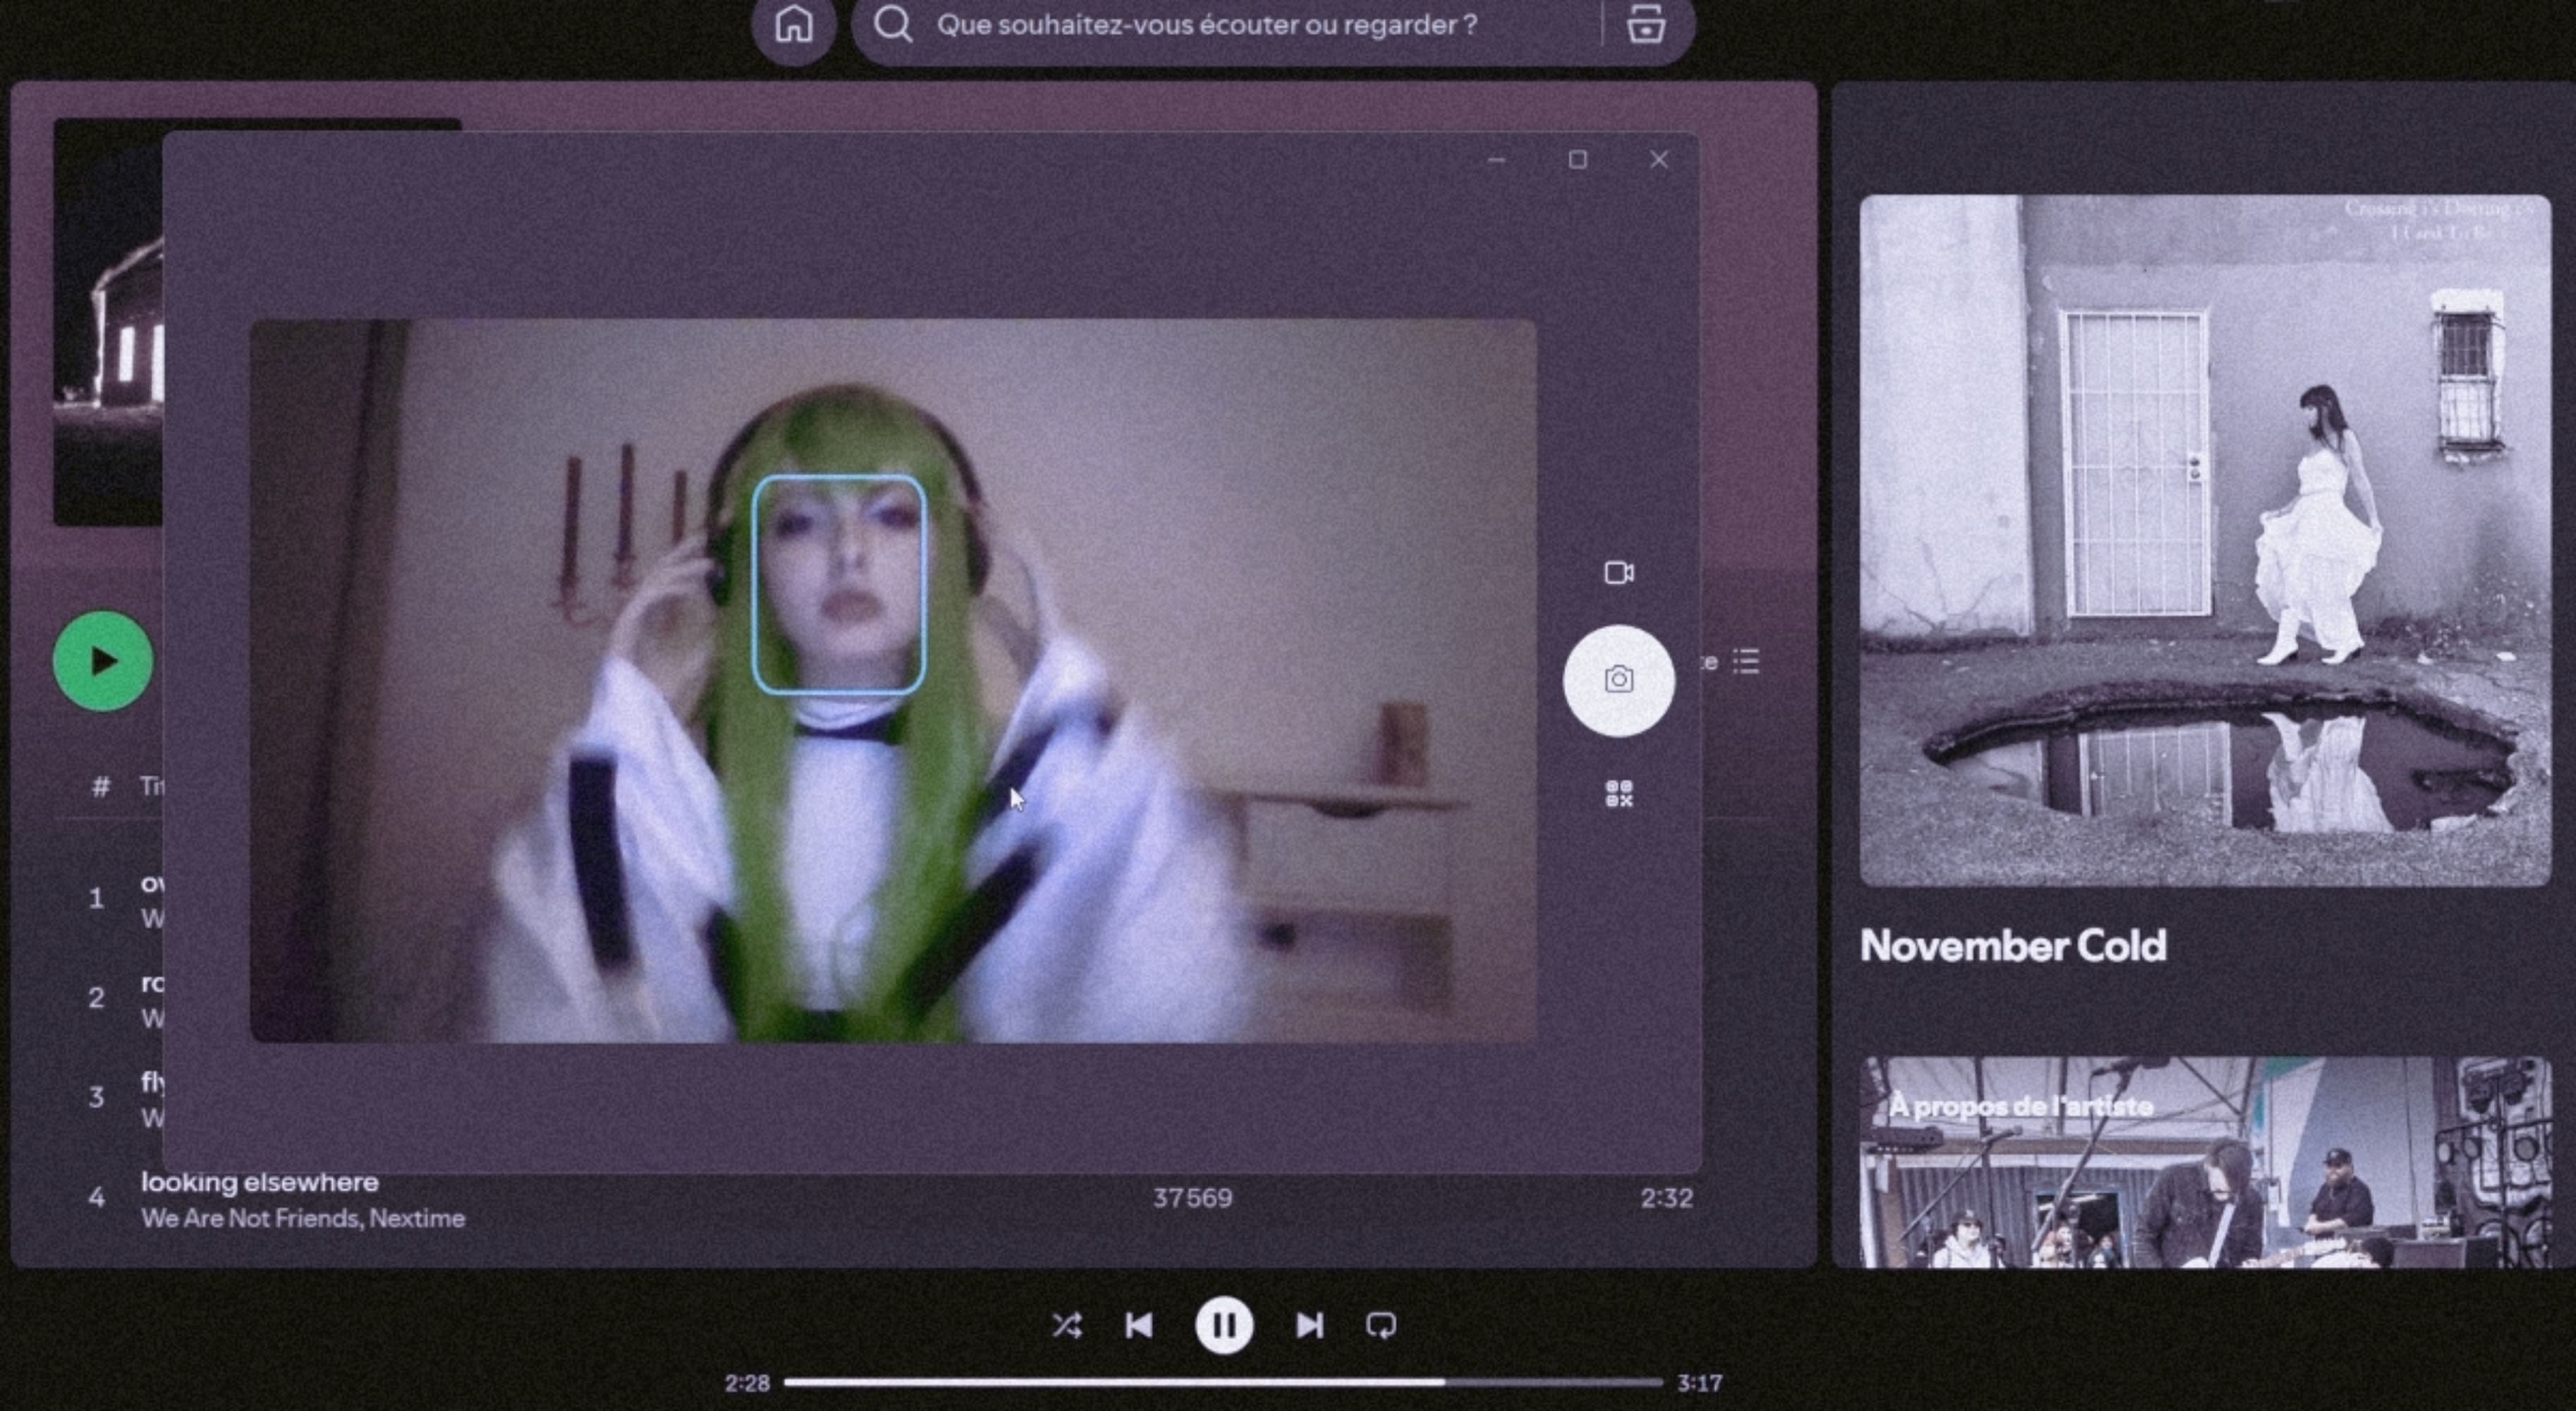Click the November Cold album artwork
The image size is (2576, 1411).
pos(2204,540)
